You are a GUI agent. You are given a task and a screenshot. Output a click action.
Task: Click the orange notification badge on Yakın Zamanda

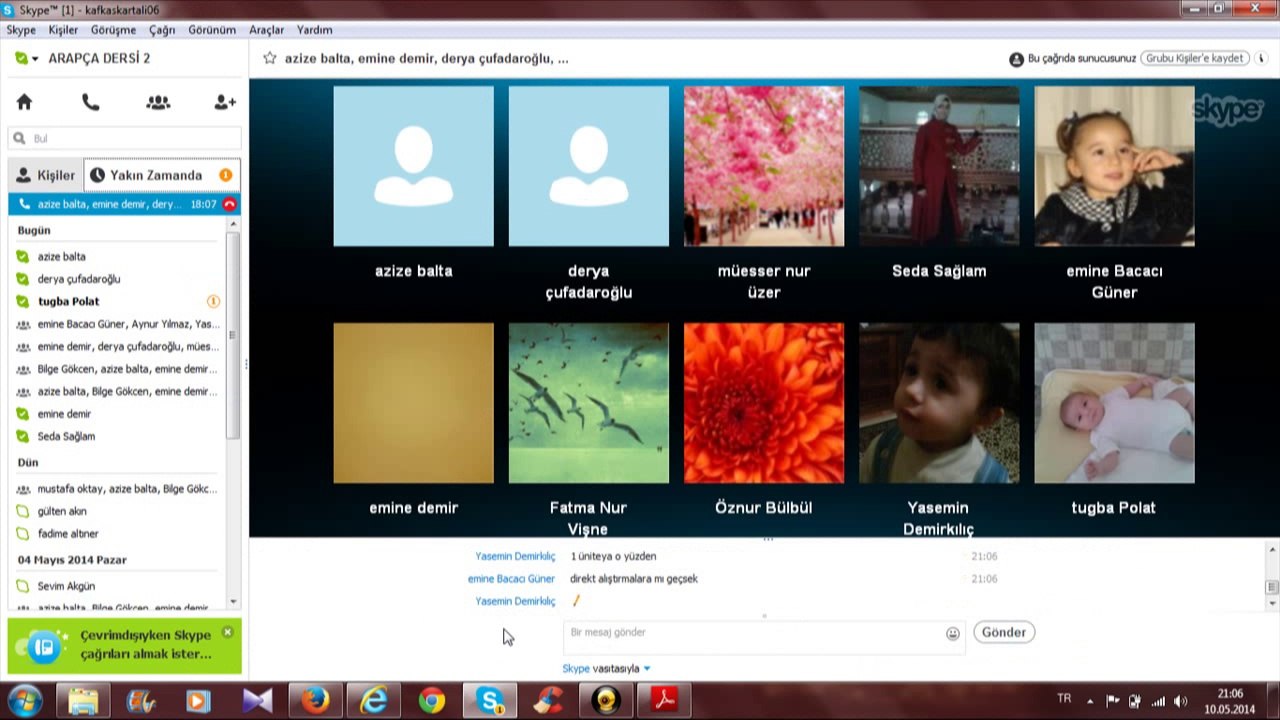[x=226, y=175]
